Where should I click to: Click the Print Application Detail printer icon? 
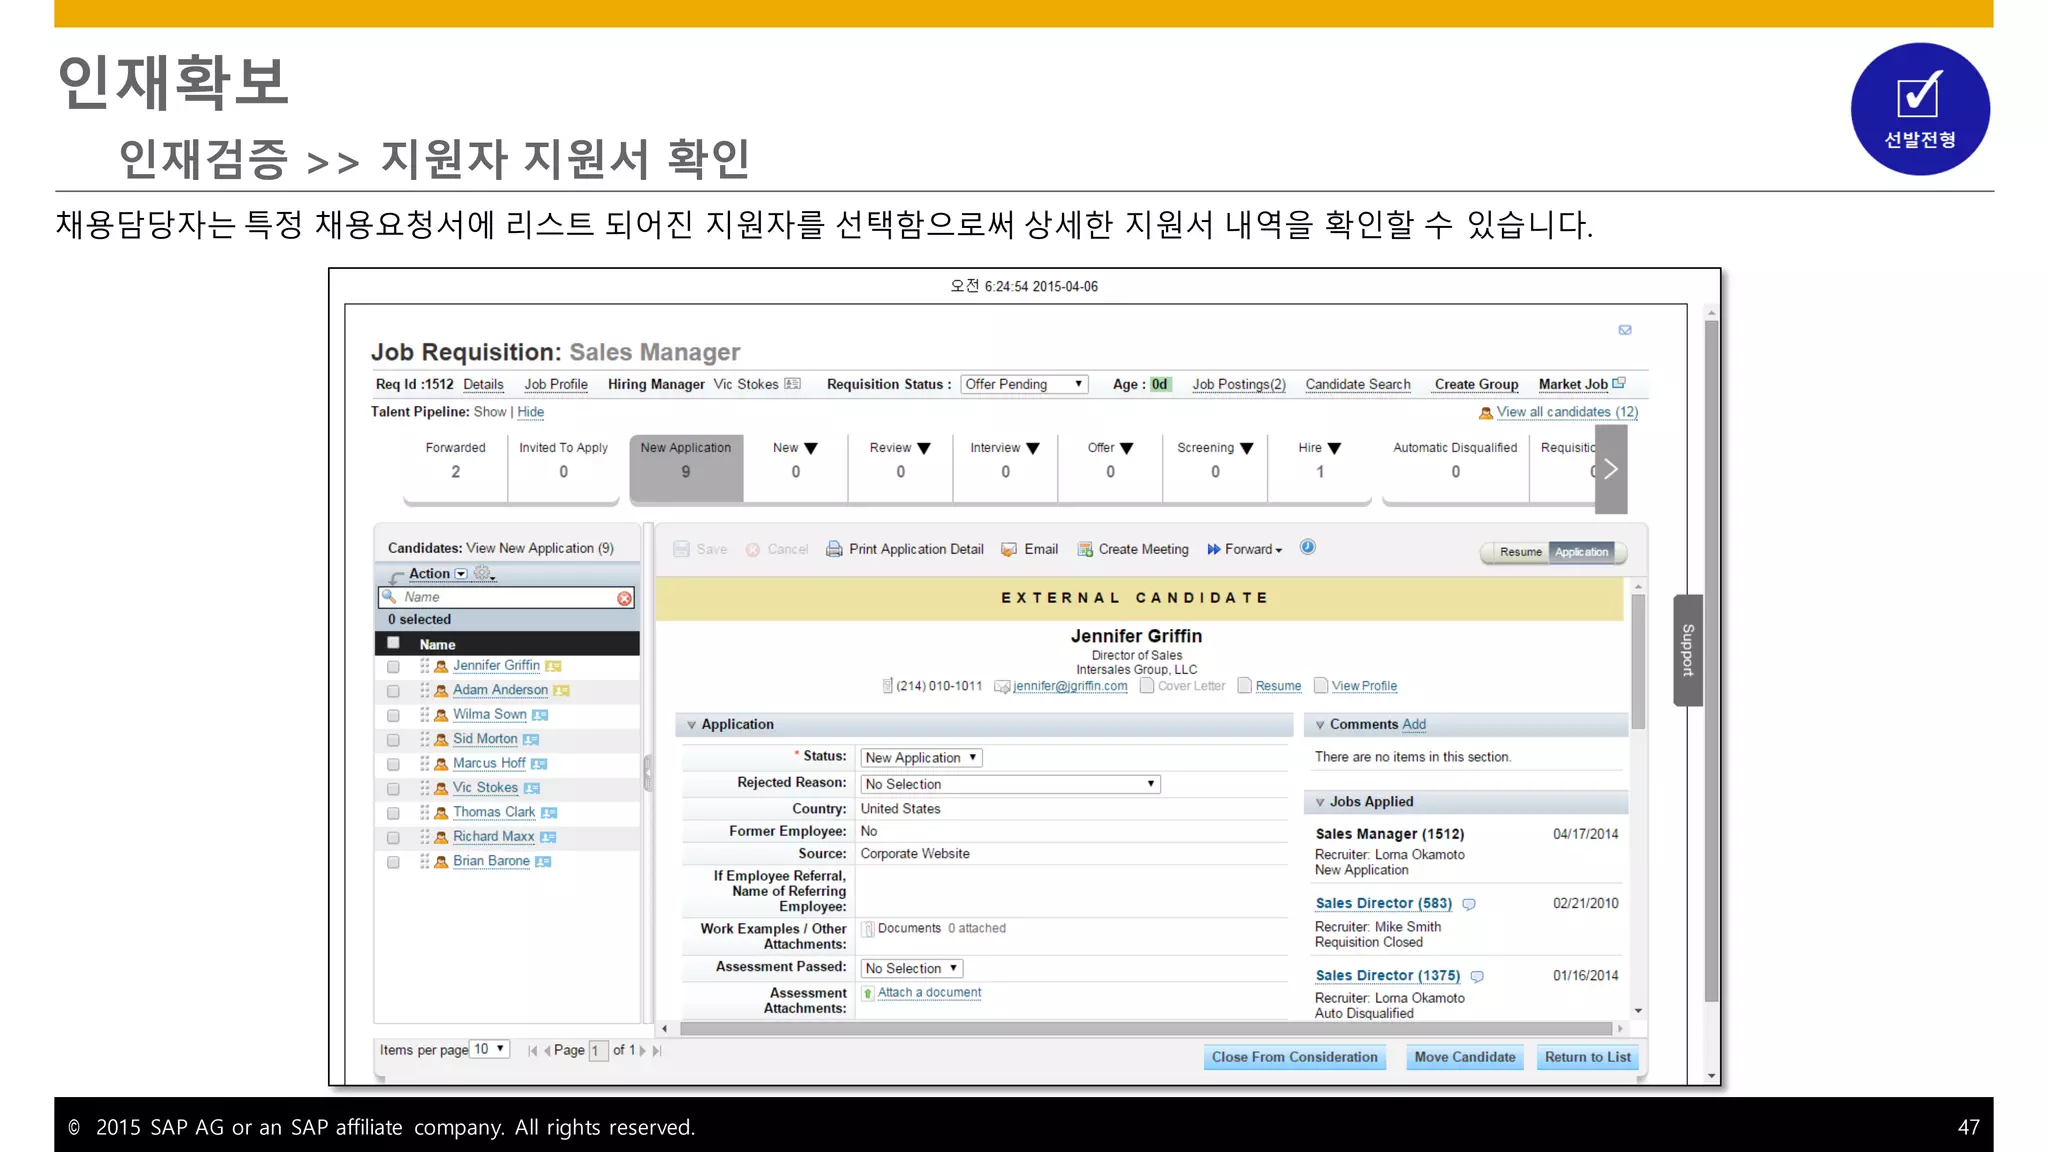tap(833, 549)
